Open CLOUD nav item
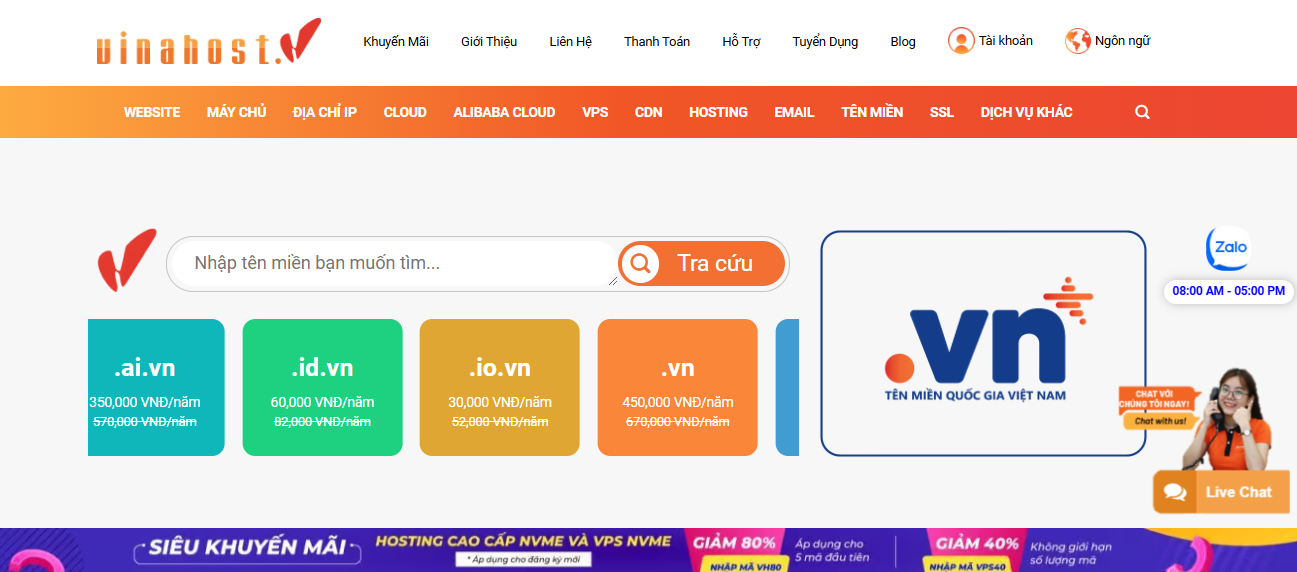 [x=405, y=112]
